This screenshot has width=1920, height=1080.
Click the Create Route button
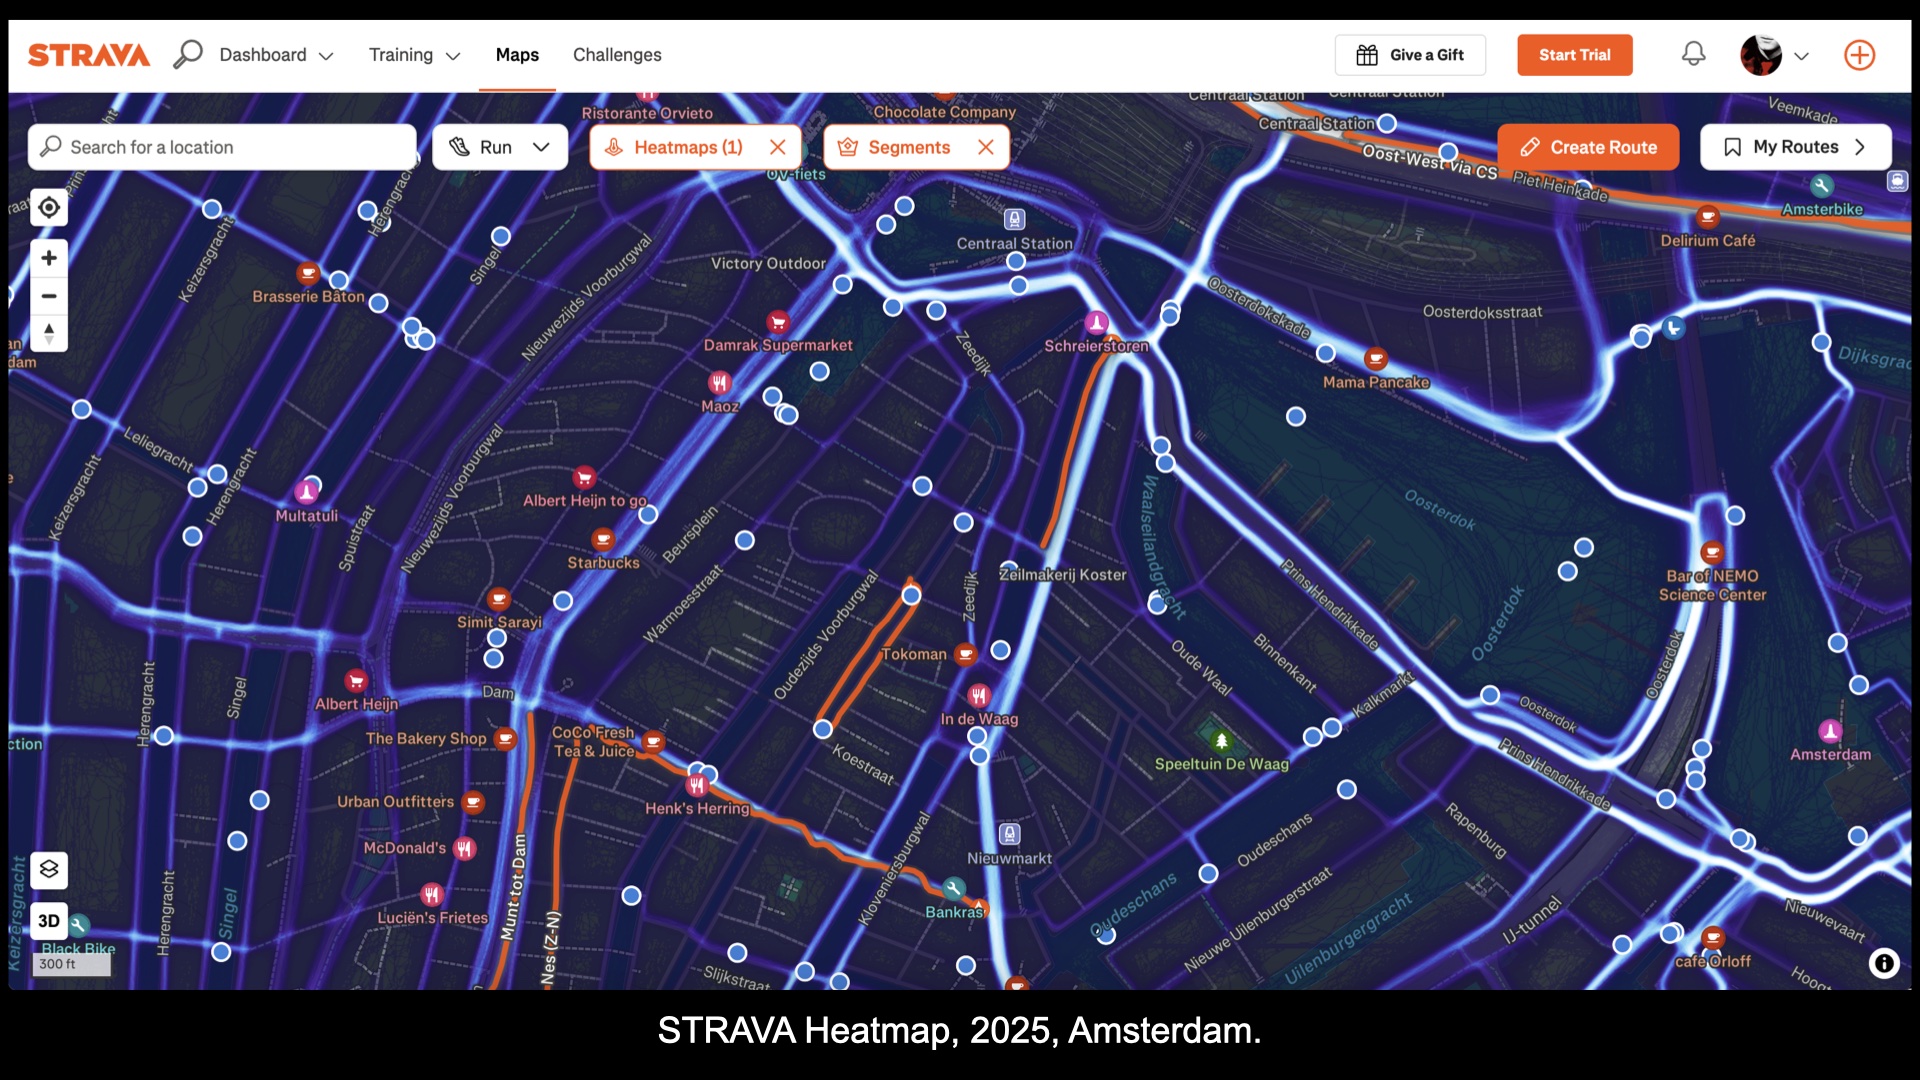point(1588,147)
